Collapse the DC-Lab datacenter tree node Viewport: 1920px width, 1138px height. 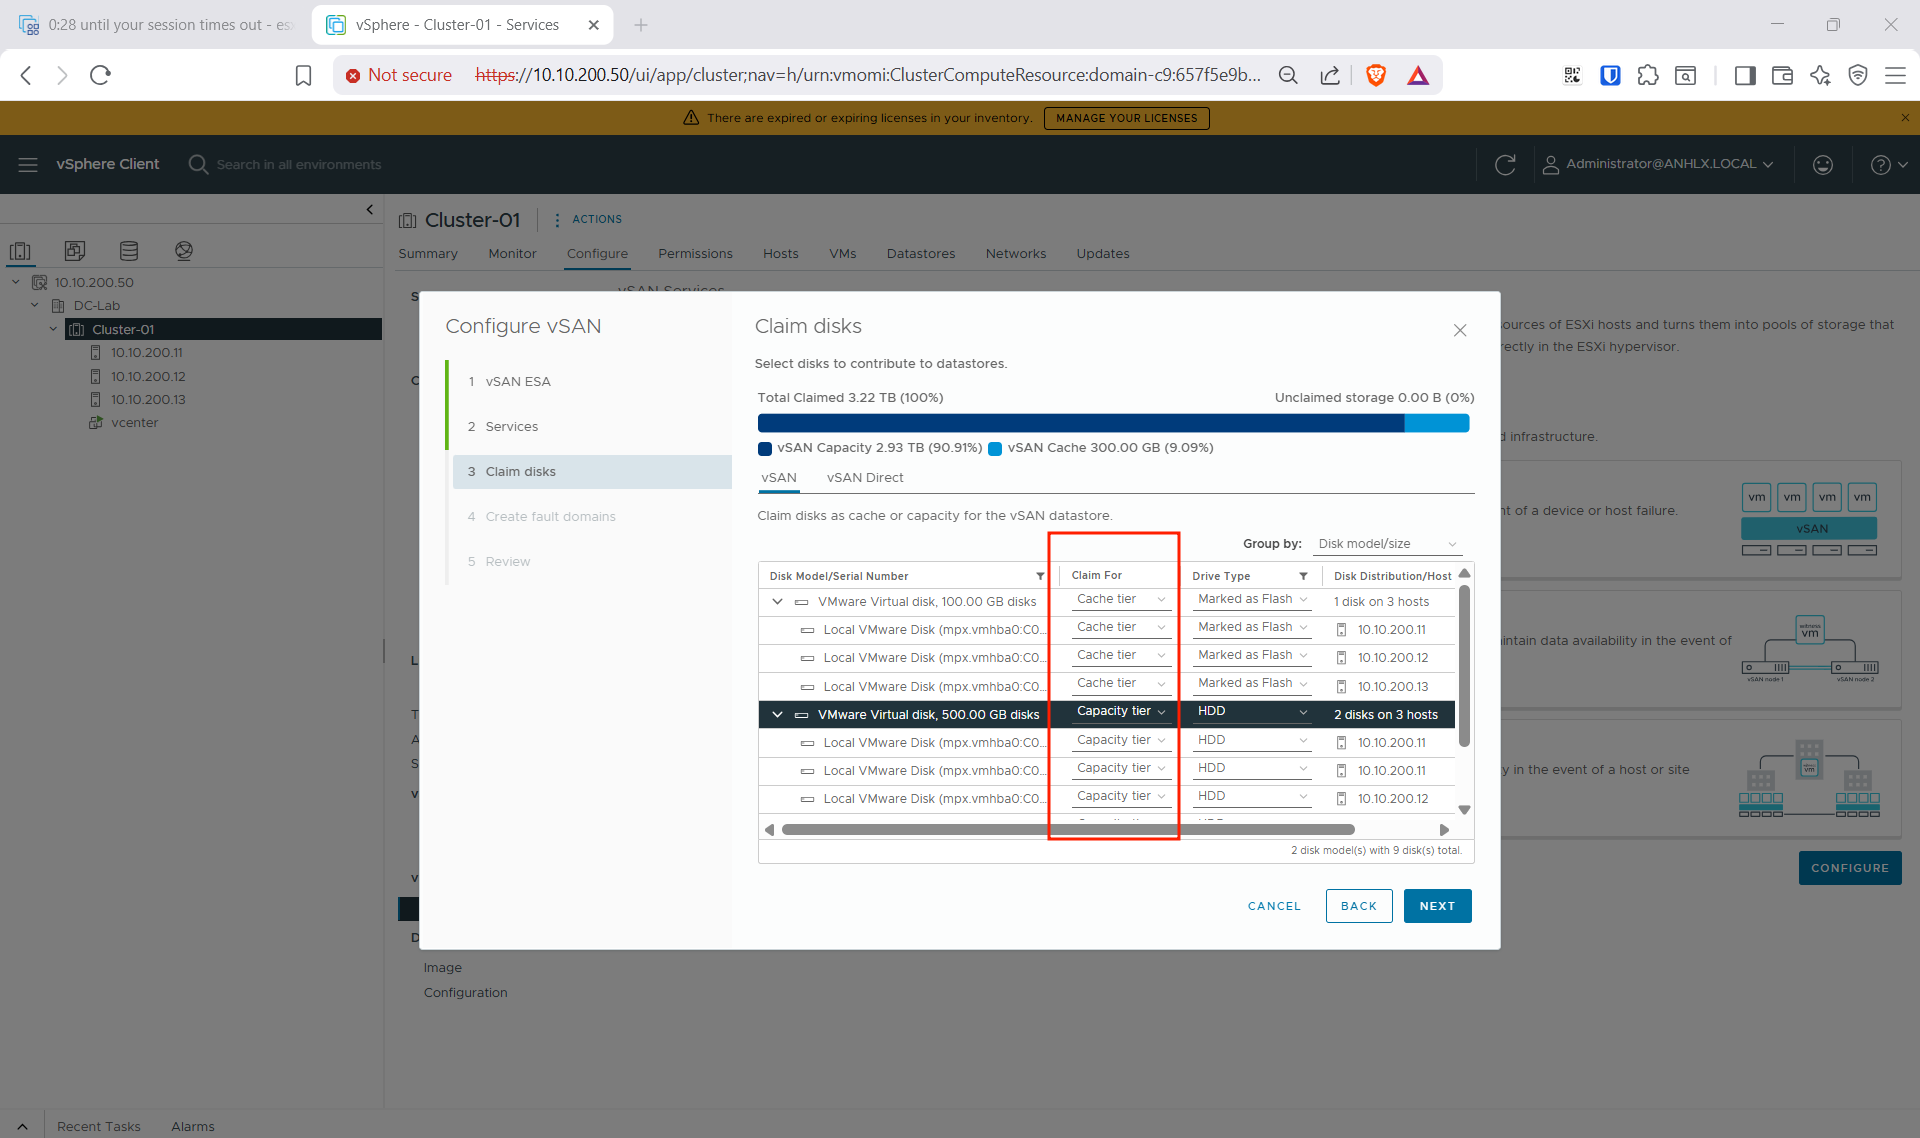(35, 305)
